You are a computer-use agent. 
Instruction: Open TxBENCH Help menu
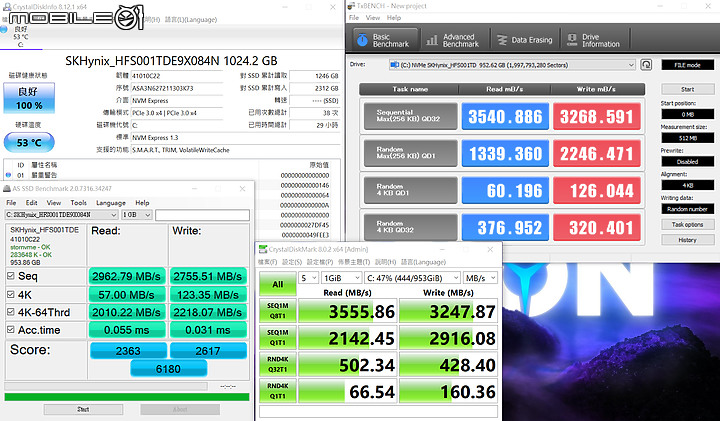394,17
